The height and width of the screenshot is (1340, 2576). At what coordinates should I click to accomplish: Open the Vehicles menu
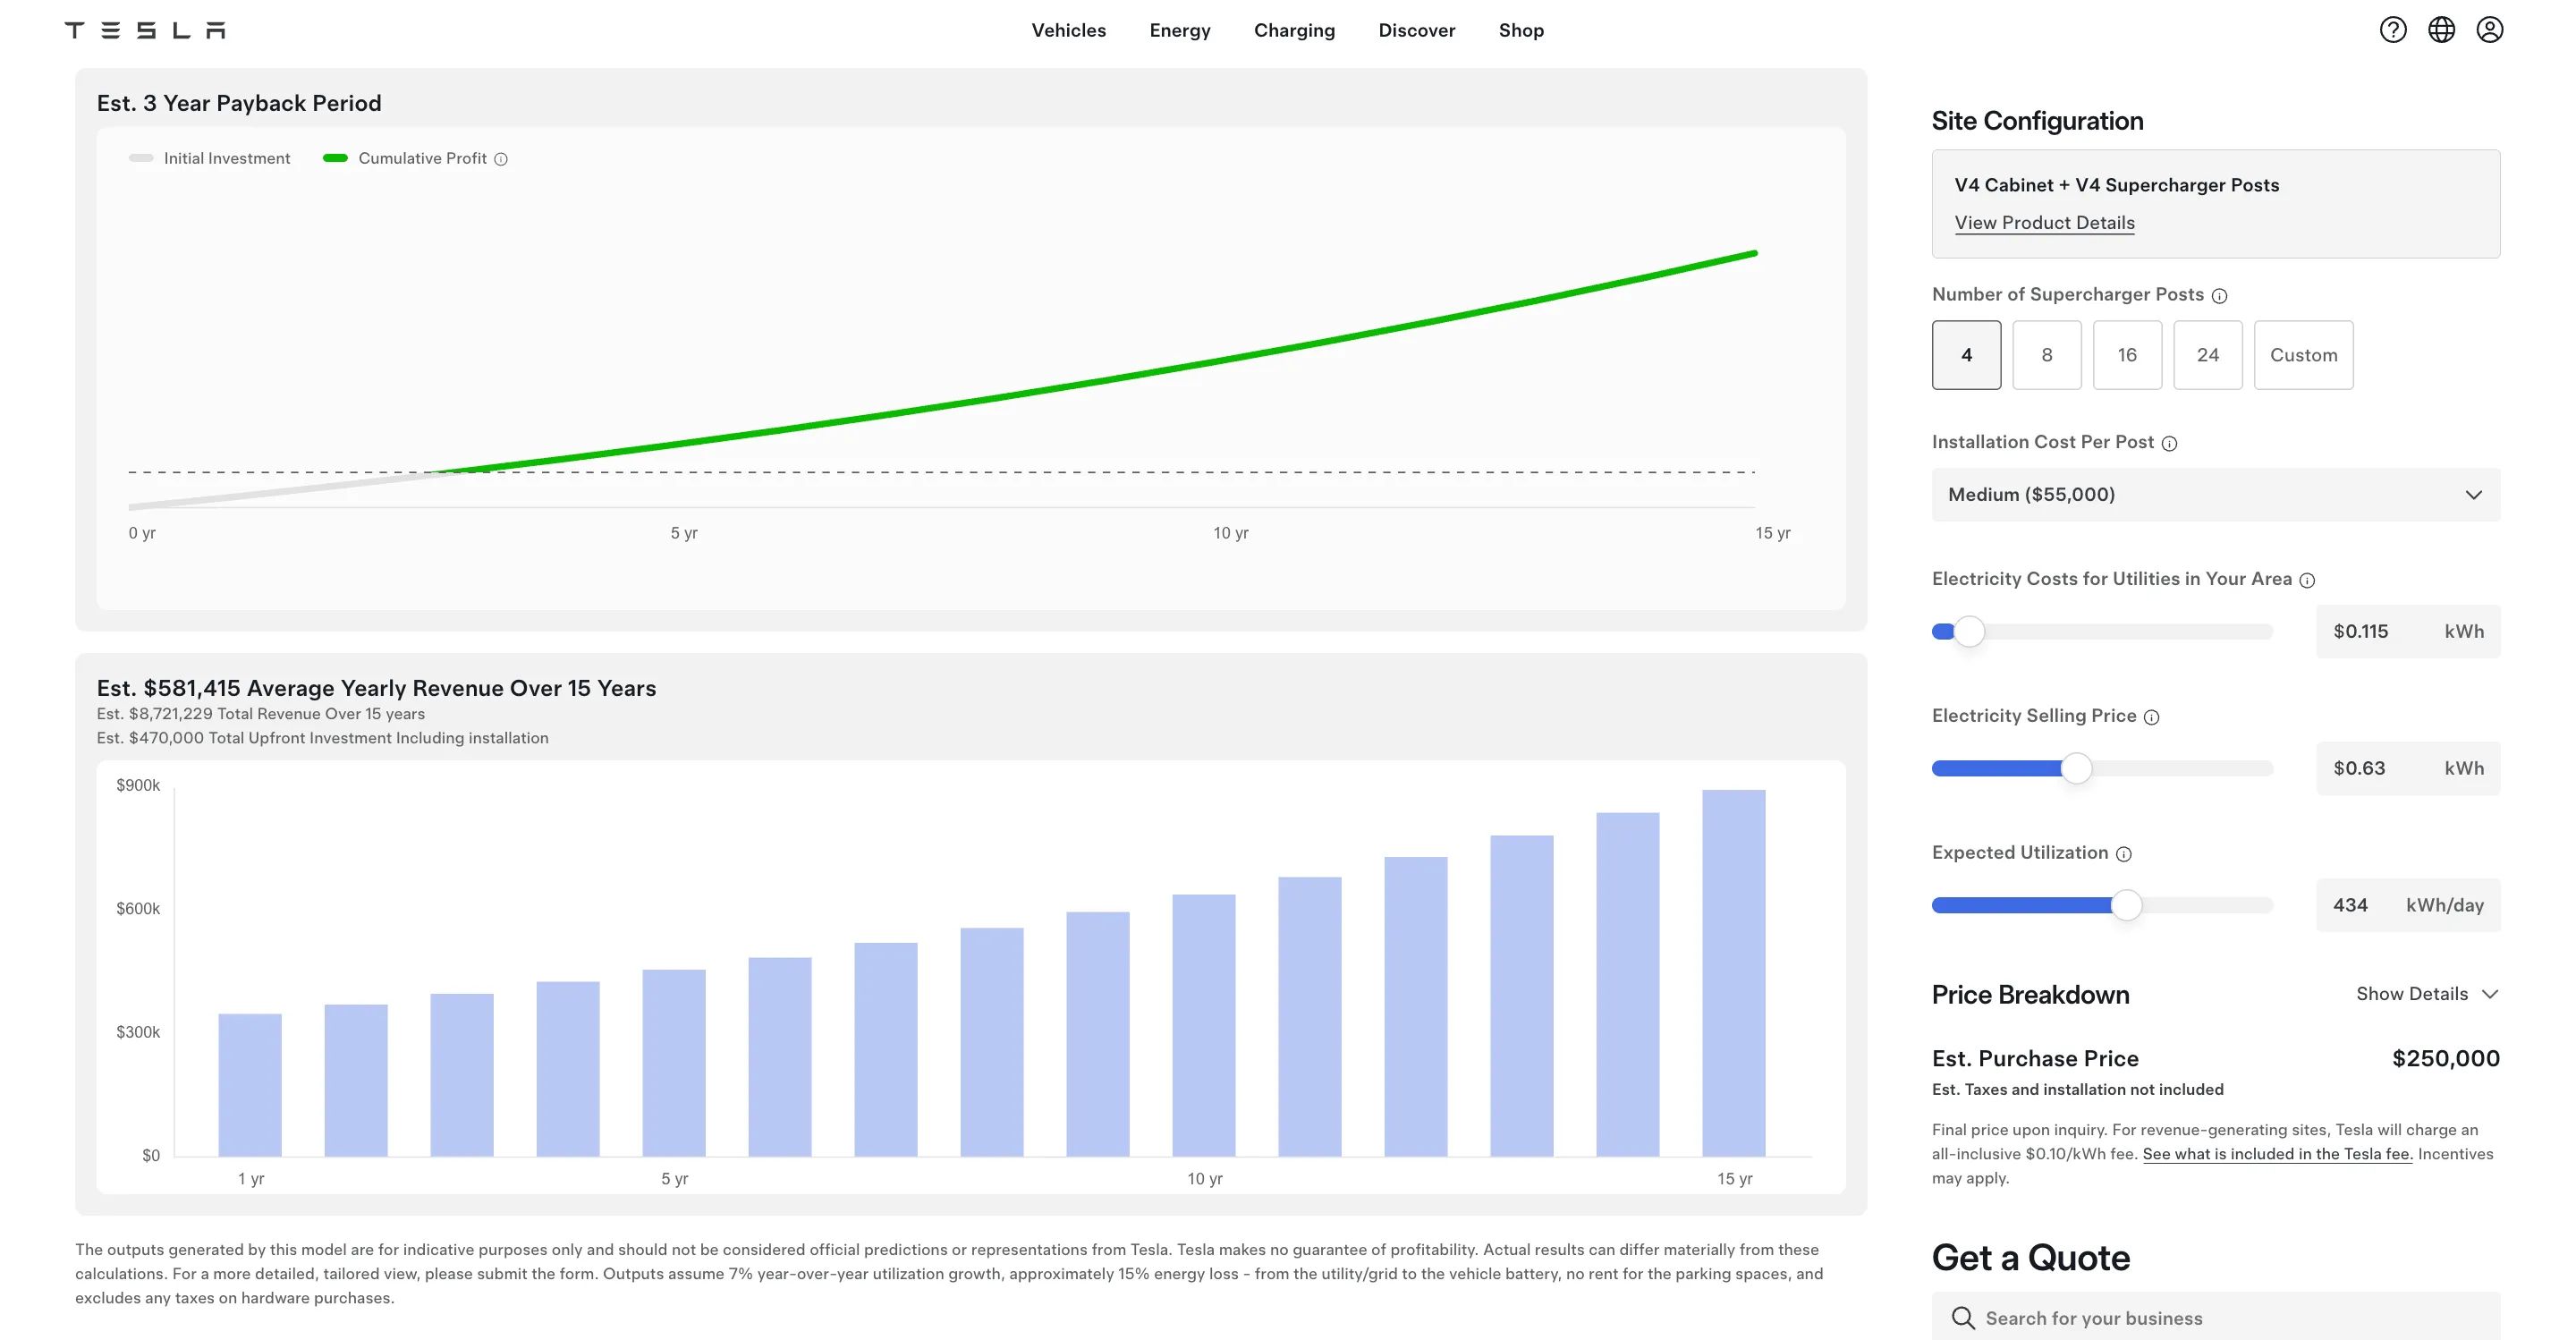tap(1068, 30)
